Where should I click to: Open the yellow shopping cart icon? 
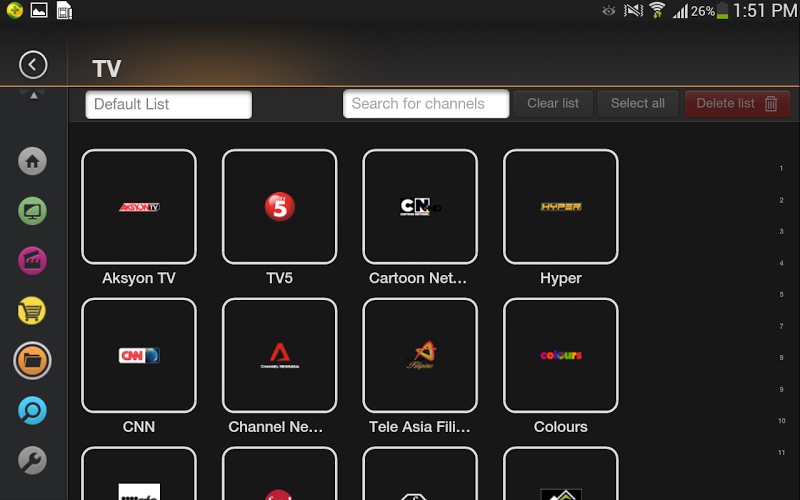pyautogui.click(x=32, y=311)
